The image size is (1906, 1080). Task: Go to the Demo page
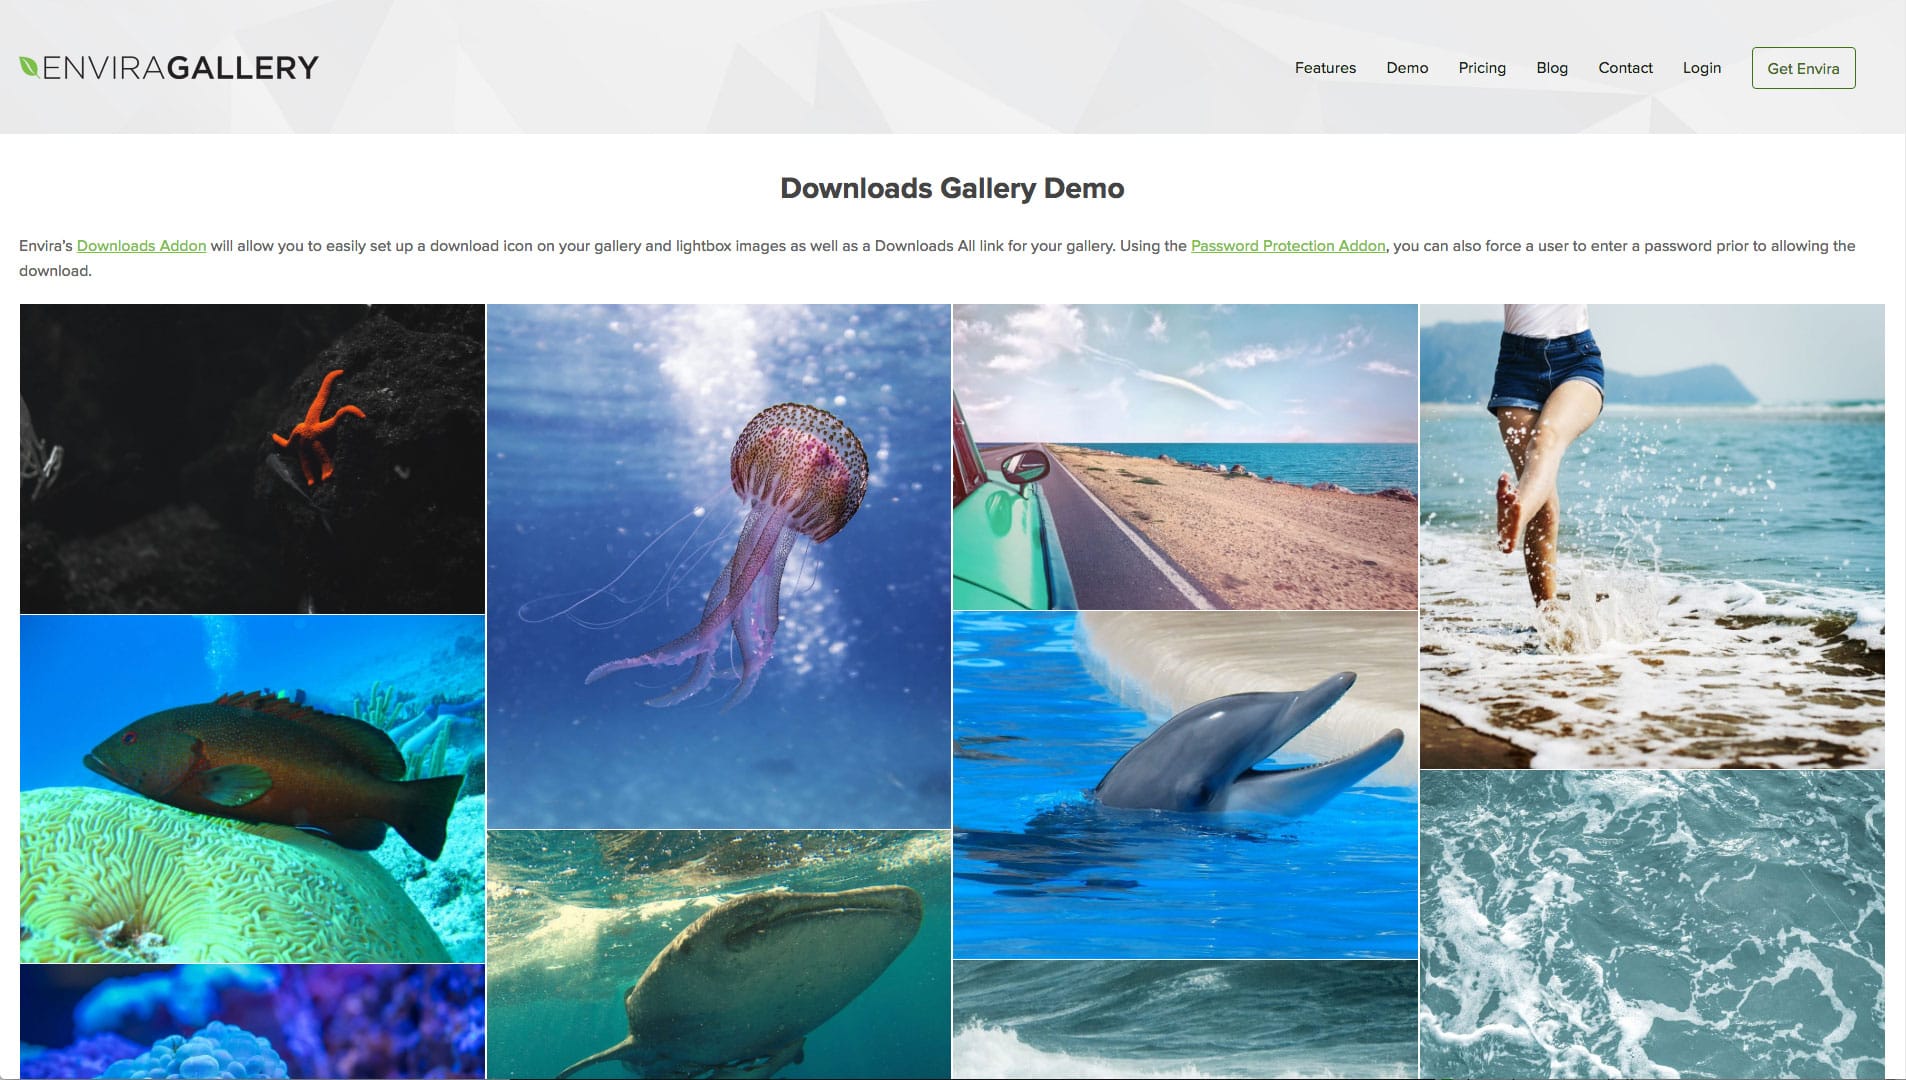pyautogui.click(x=1406, y=68)
